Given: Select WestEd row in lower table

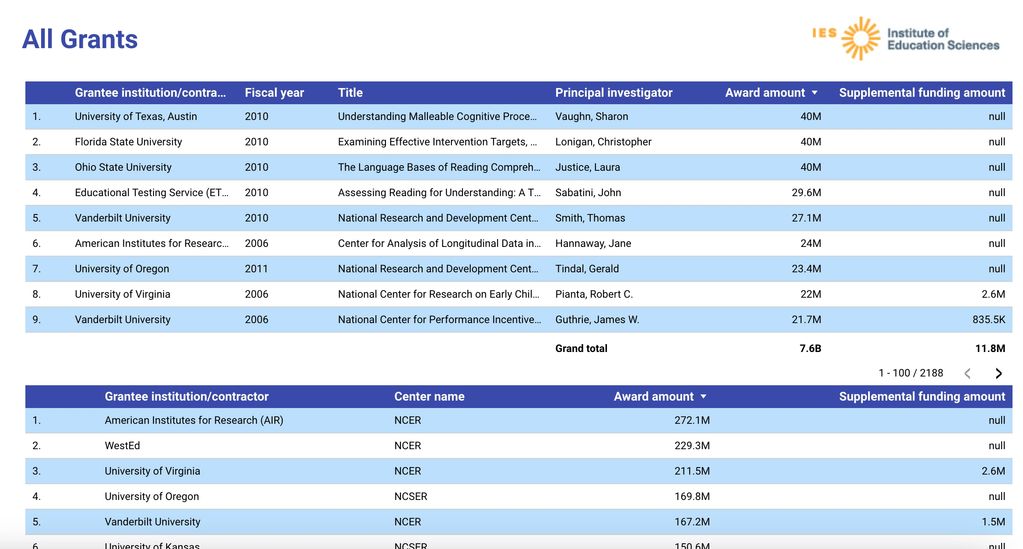Looking at the screenshot, I should tap(123, 446).
